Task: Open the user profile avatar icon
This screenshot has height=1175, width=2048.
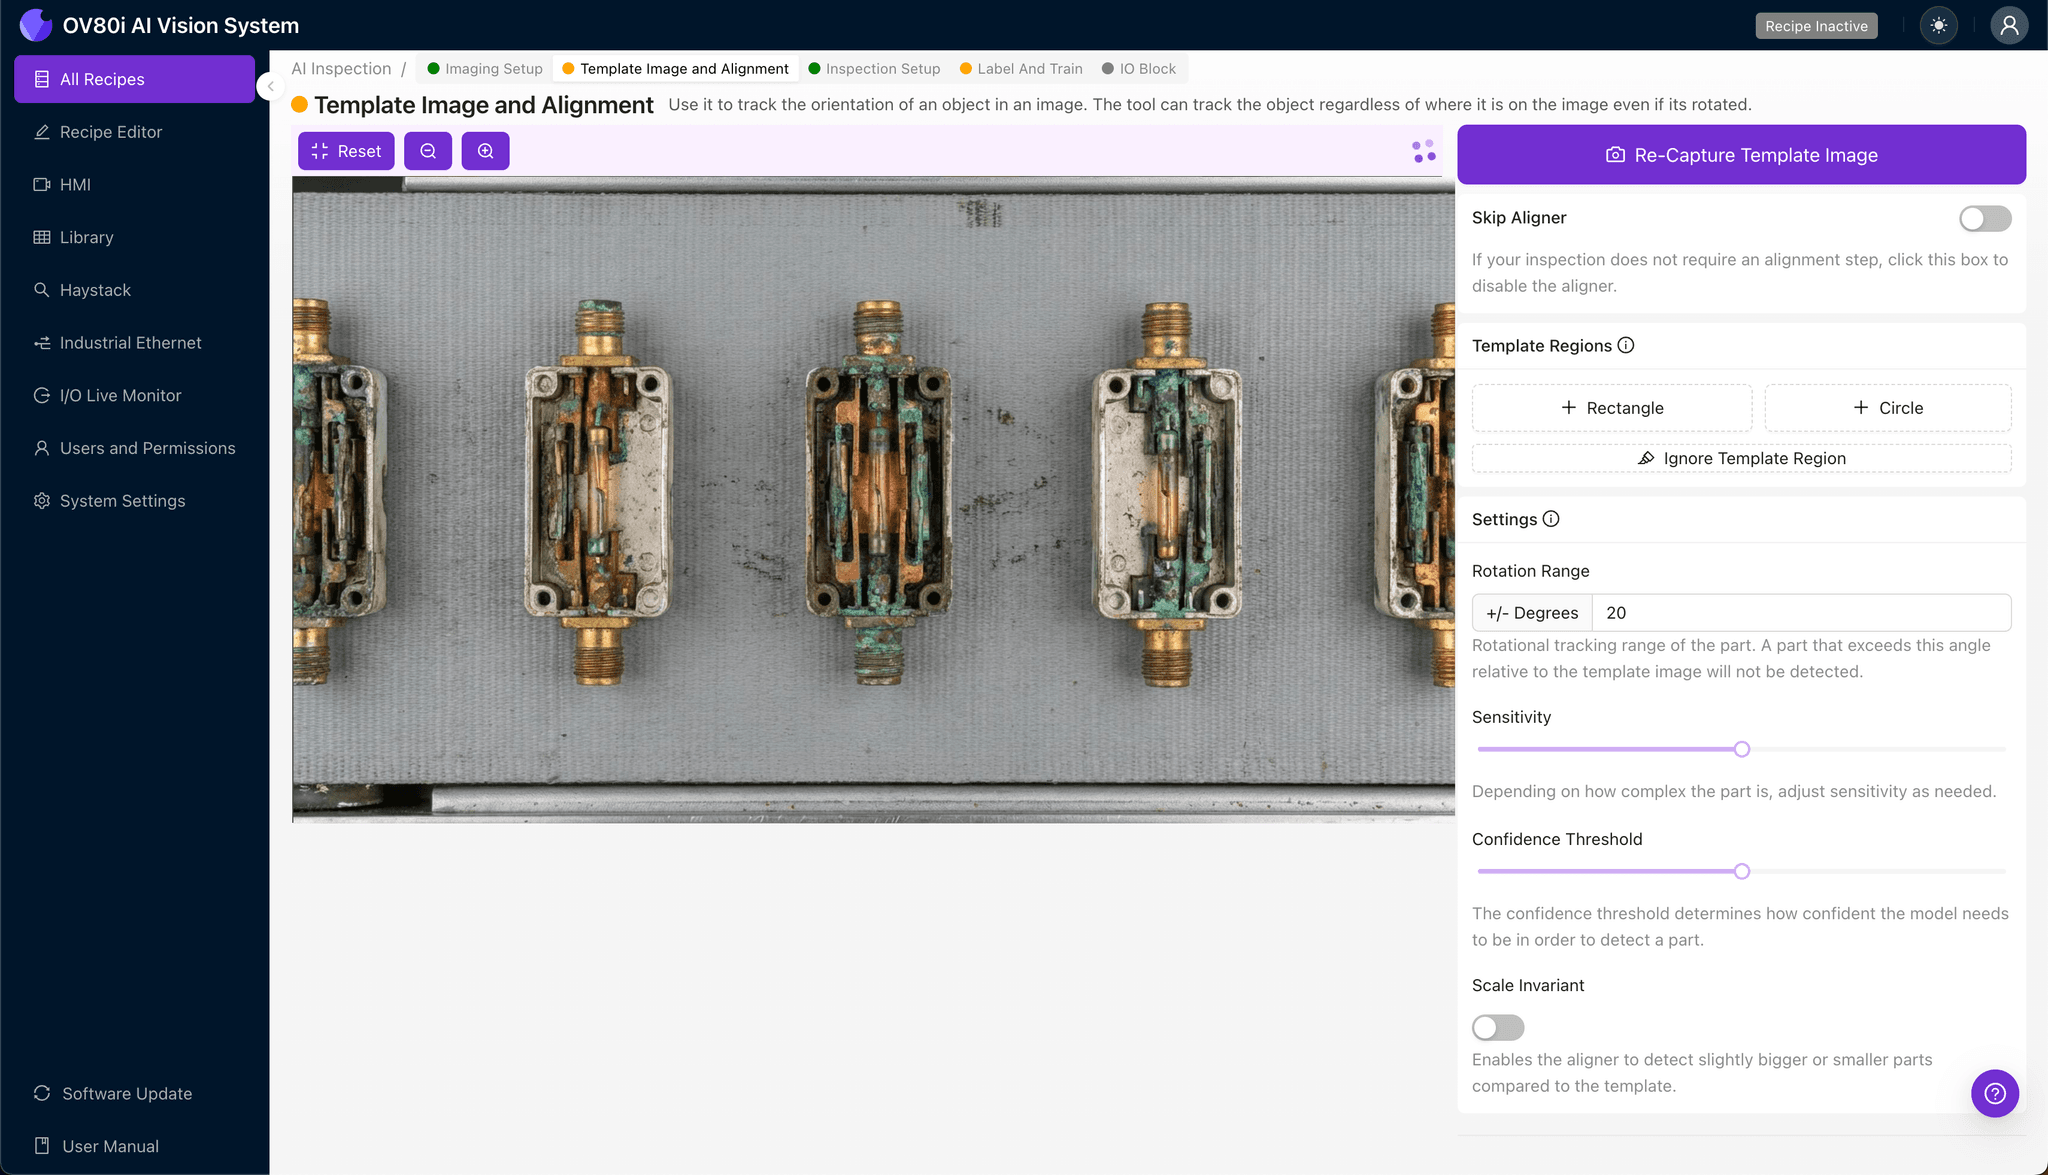Action: 2008,26
